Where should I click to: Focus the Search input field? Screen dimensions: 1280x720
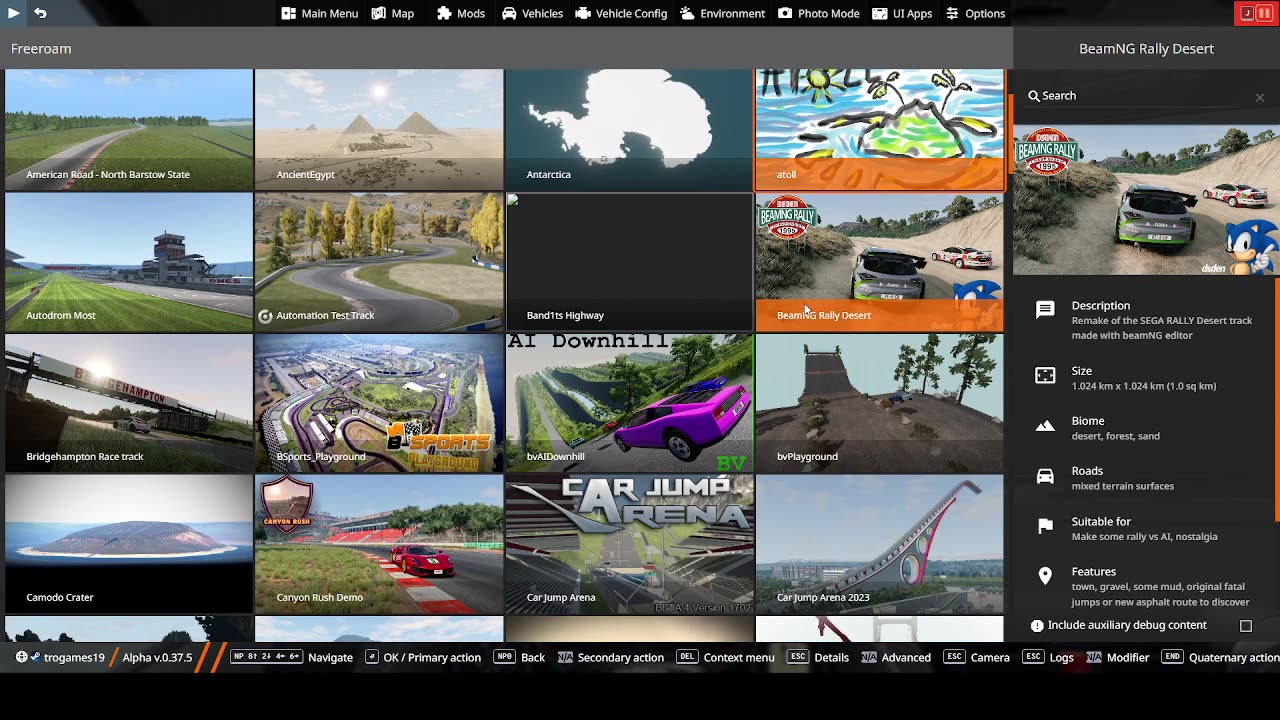coord(1146,96)
